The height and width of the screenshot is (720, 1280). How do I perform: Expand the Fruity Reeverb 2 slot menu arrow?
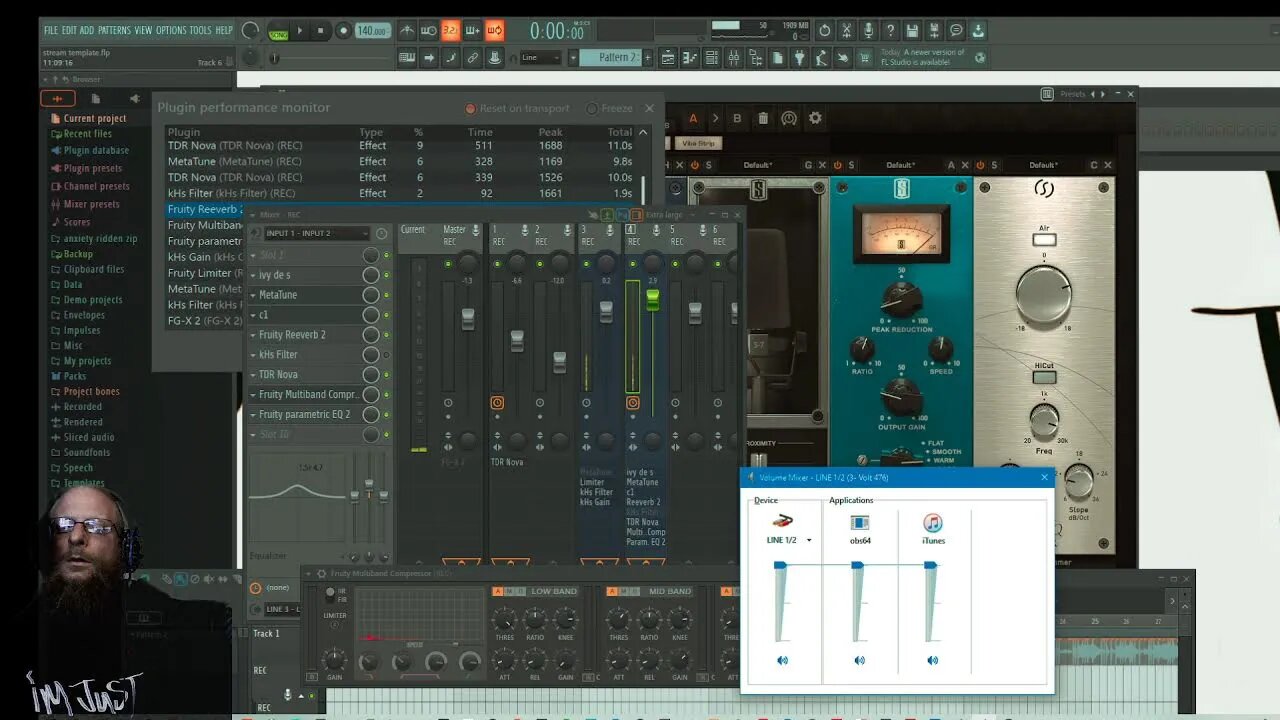[x=254, y=335]
